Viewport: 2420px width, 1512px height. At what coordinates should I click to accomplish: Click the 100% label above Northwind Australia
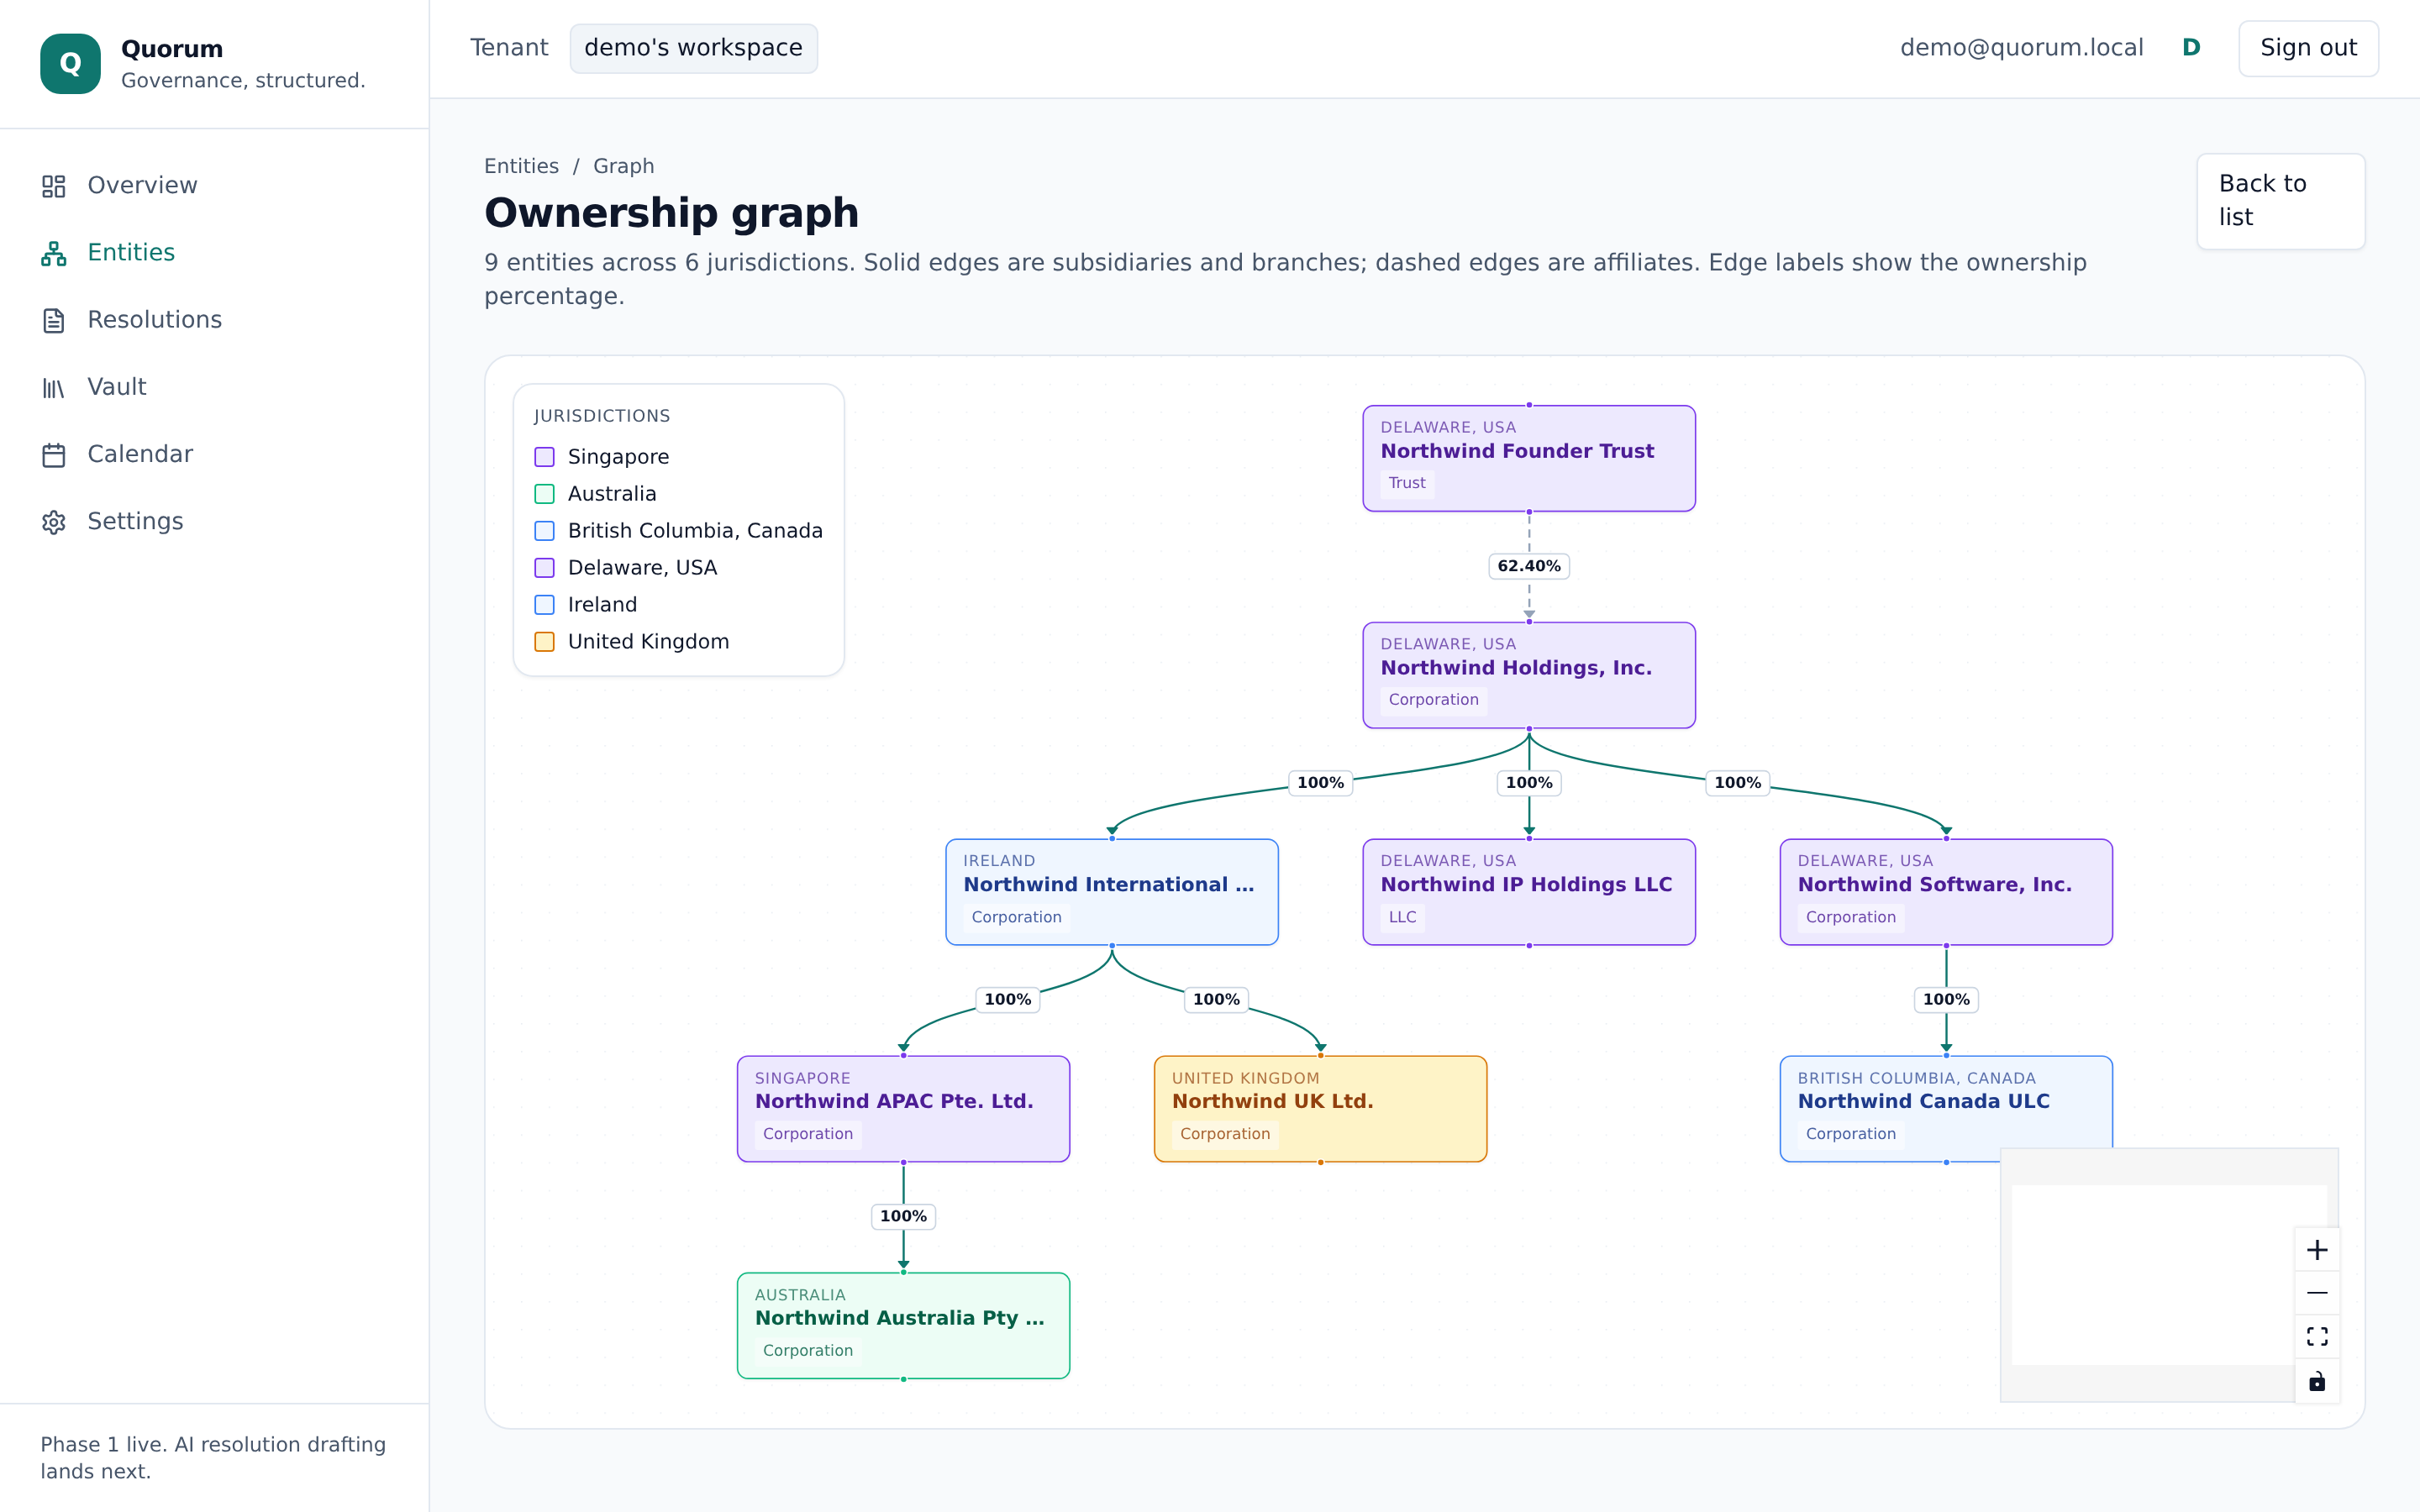click(903, 1217)
